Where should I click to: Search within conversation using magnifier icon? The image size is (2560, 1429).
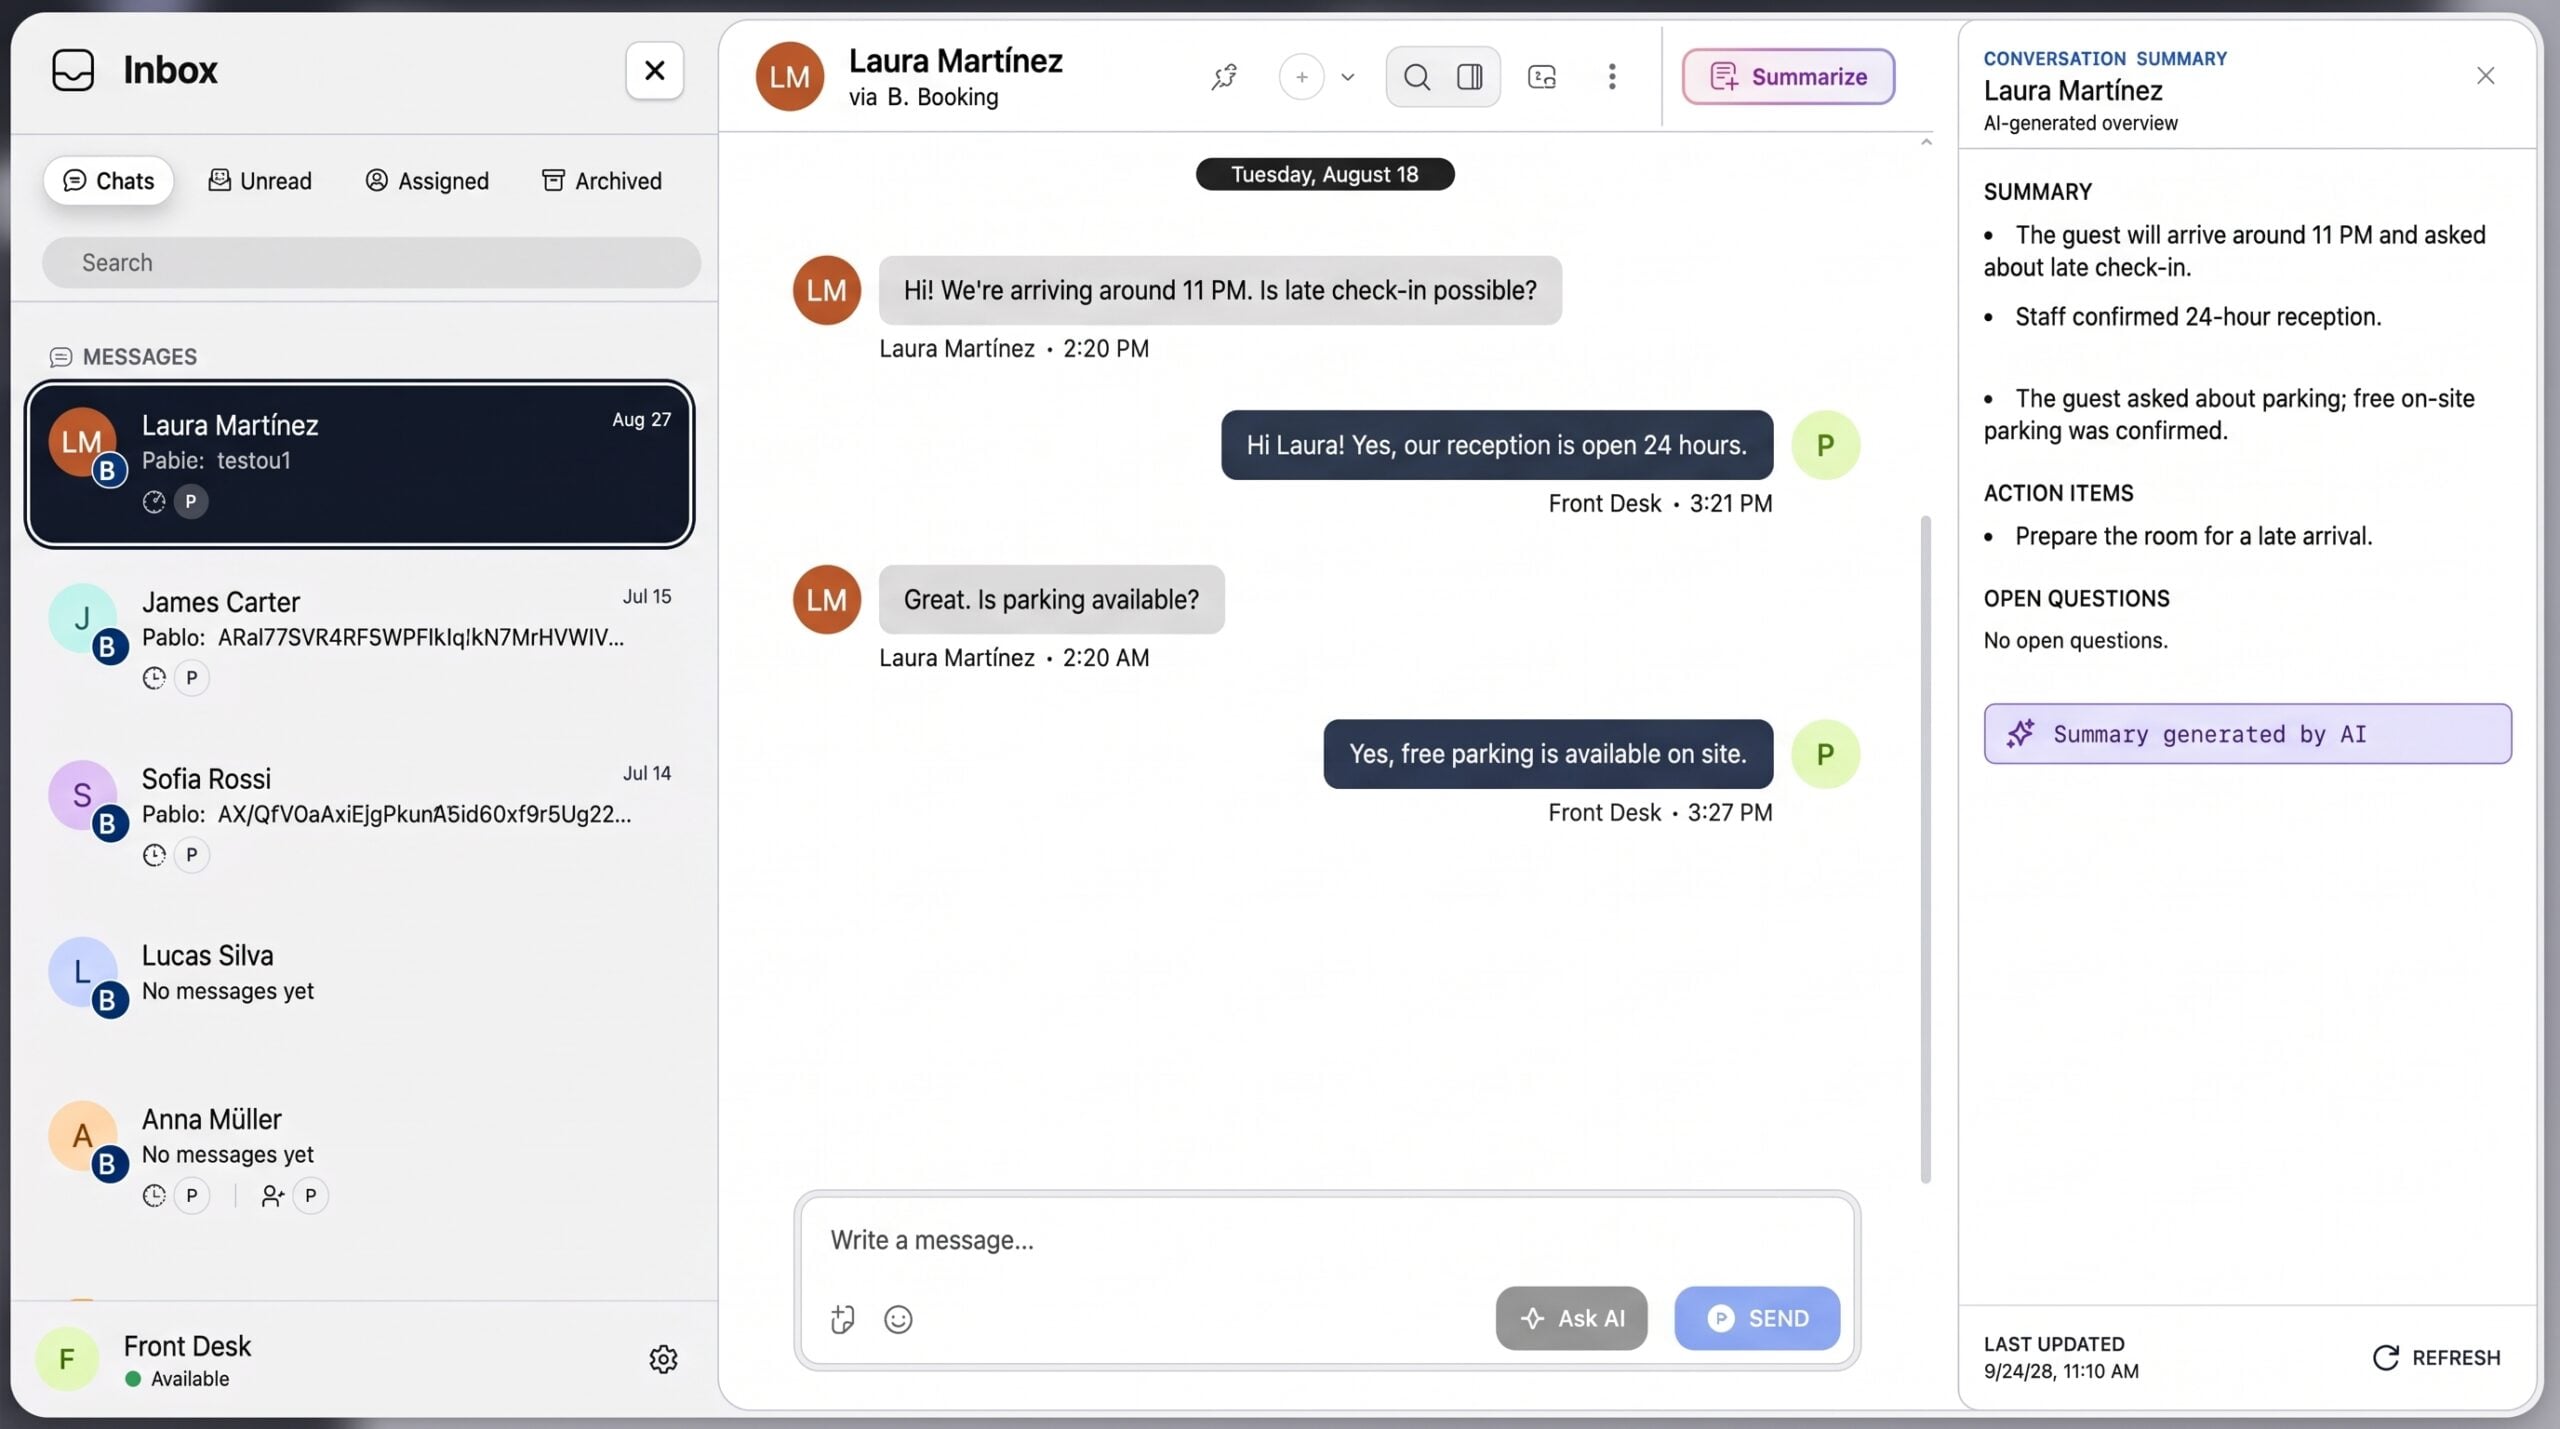[1416, 77]
